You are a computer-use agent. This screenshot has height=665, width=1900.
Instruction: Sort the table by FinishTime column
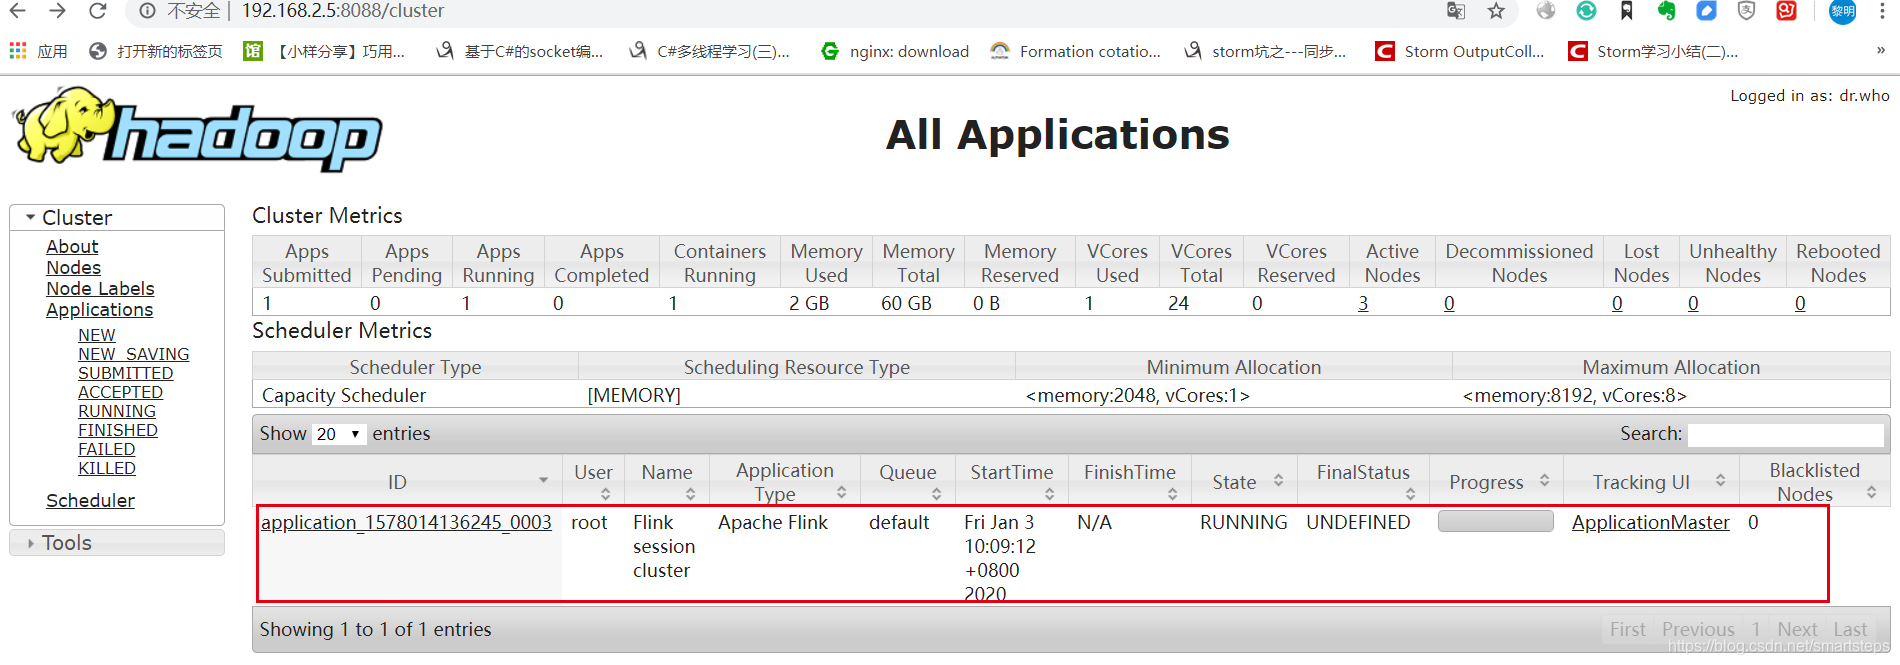[x=1130, y=482]
